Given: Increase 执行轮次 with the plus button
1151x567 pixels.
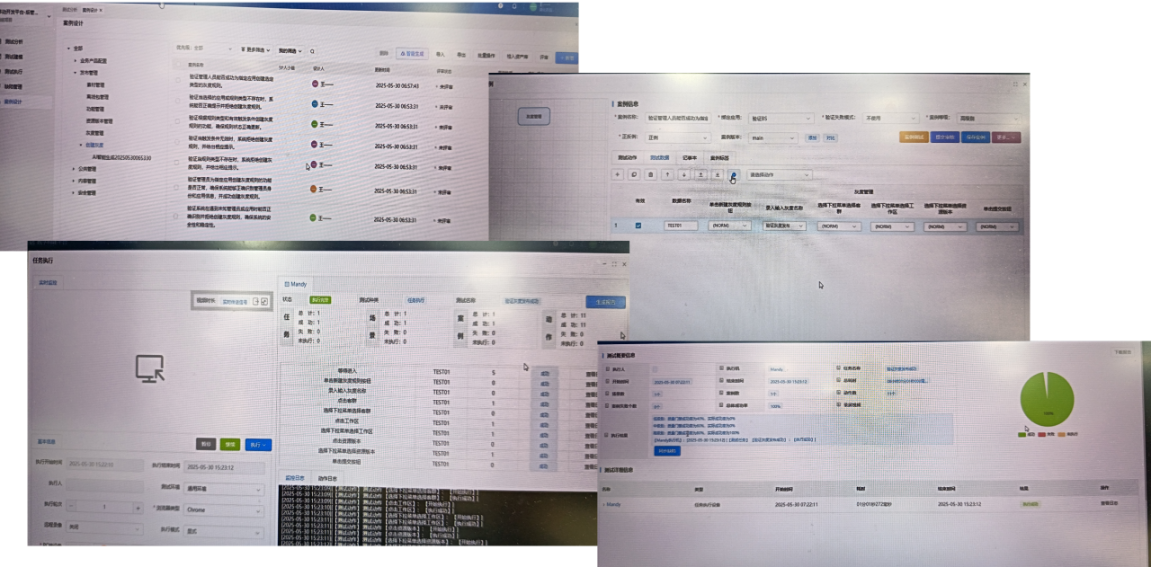Looking at the screenshot, I should pyautogui.click(x=137, y=508).
